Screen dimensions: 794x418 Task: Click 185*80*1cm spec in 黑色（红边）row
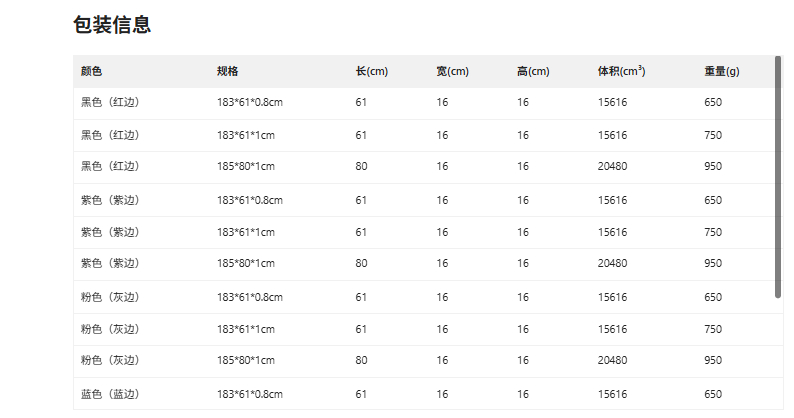[245, 166]
